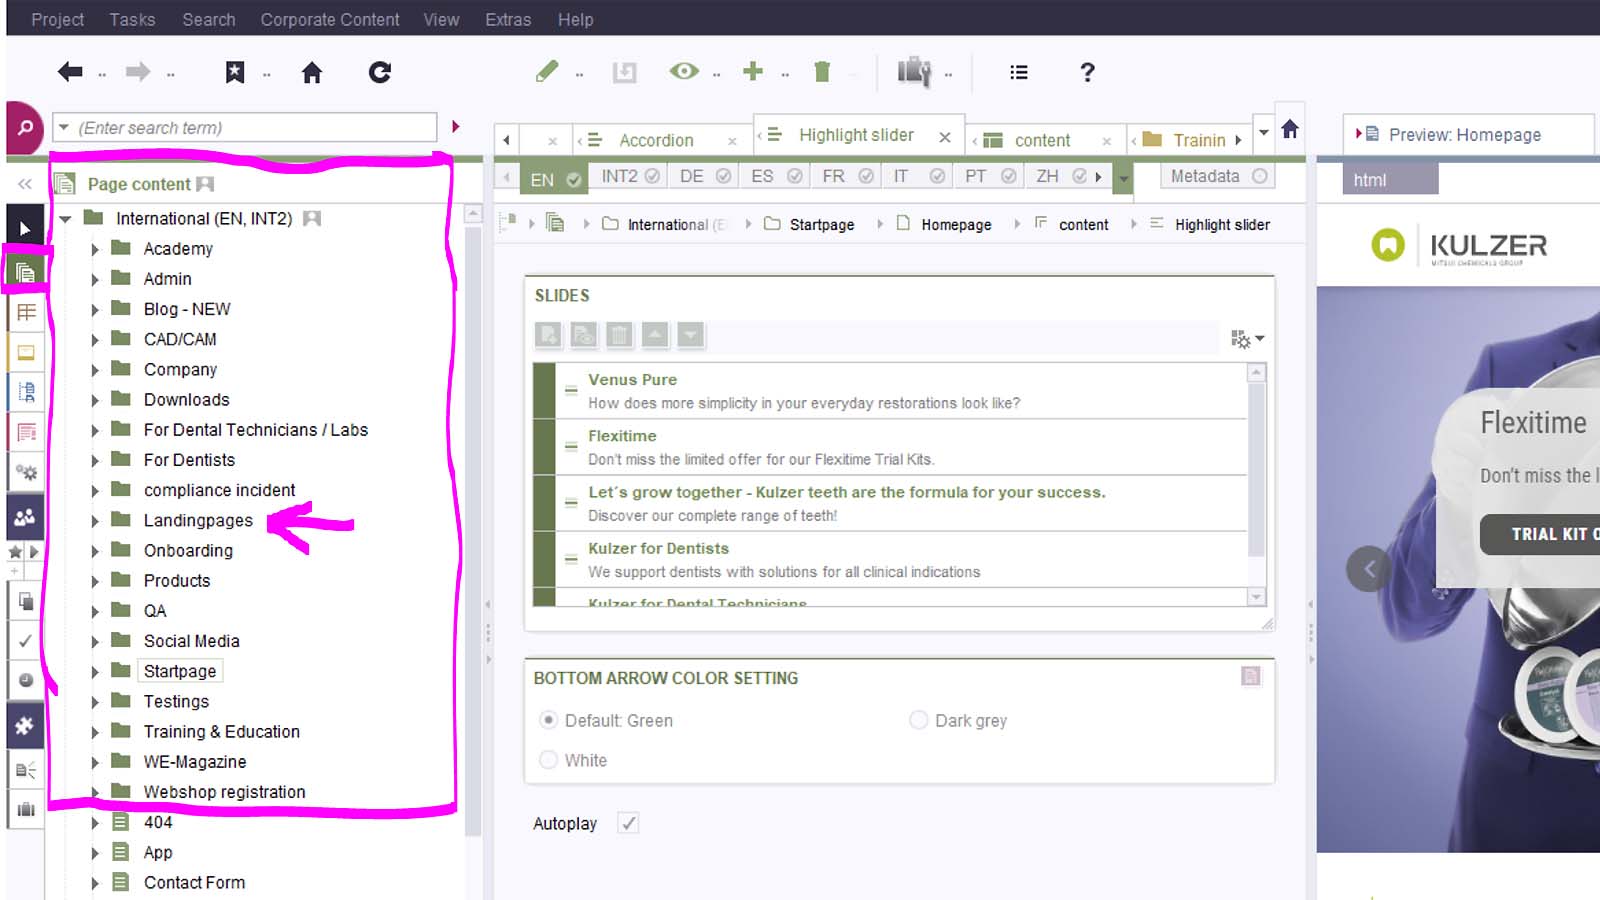The width and height of the screenshot is (1600, 900).
Task: Click the question mark help icon
Action: (x=1087, y=72)
